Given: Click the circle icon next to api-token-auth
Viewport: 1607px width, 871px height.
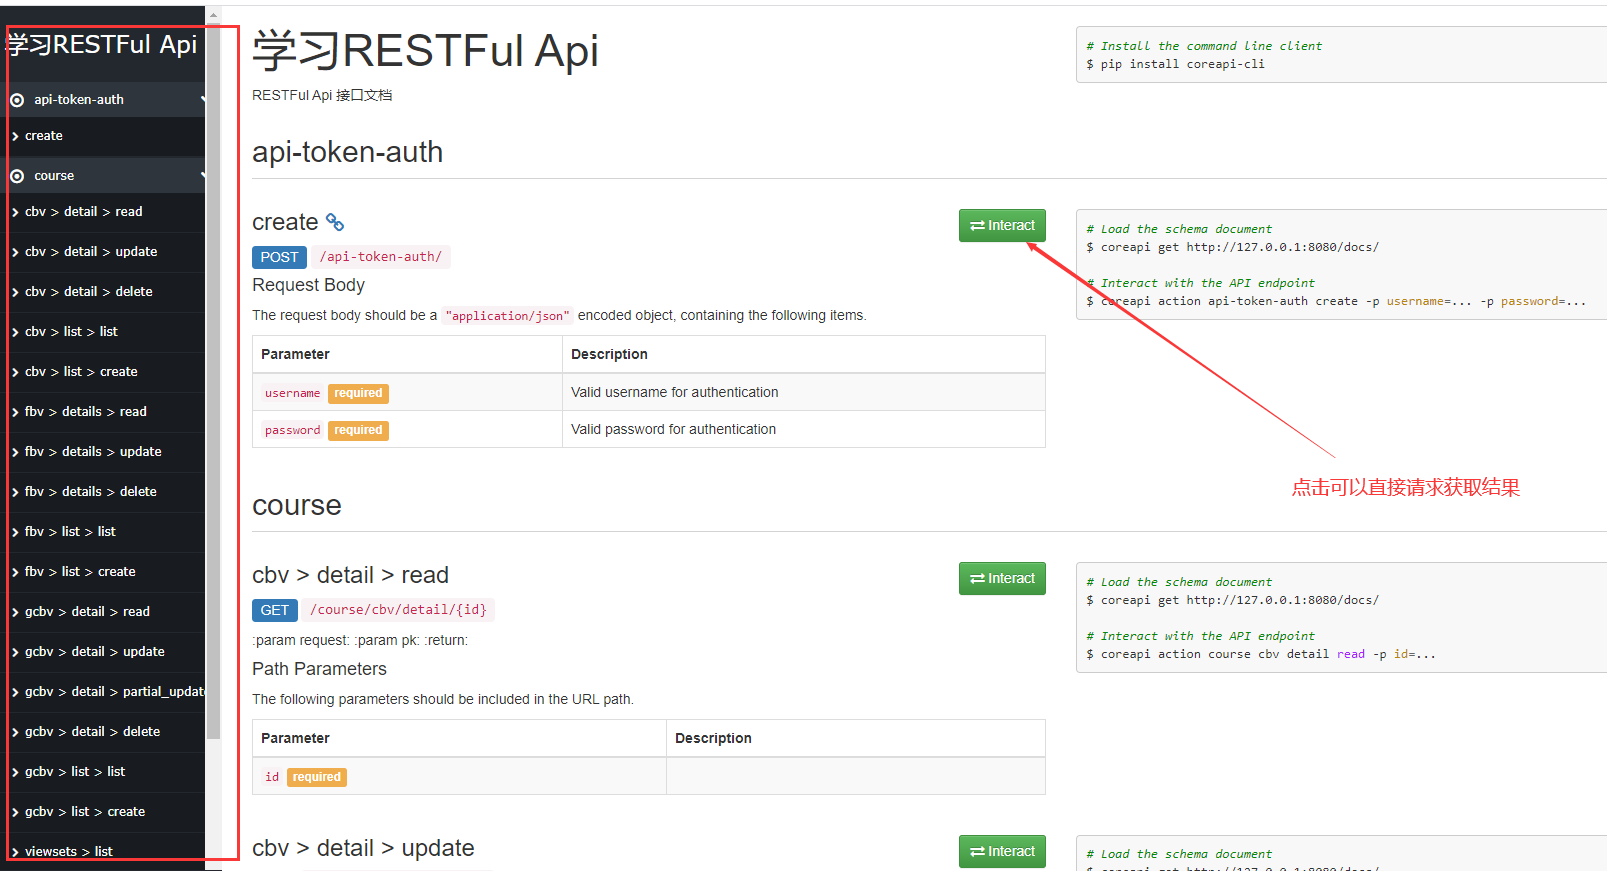Looking at the screenshot, I should pos(17,100).
